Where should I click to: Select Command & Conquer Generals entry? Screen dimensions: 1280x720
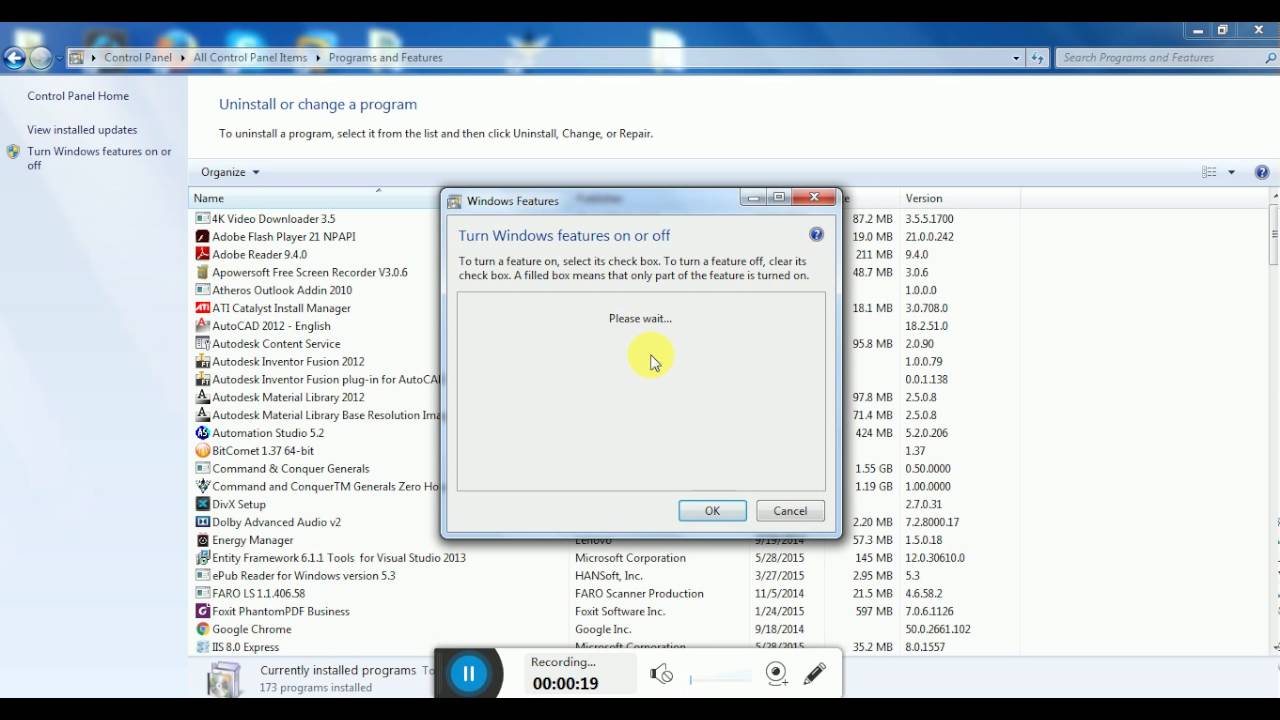290,469
